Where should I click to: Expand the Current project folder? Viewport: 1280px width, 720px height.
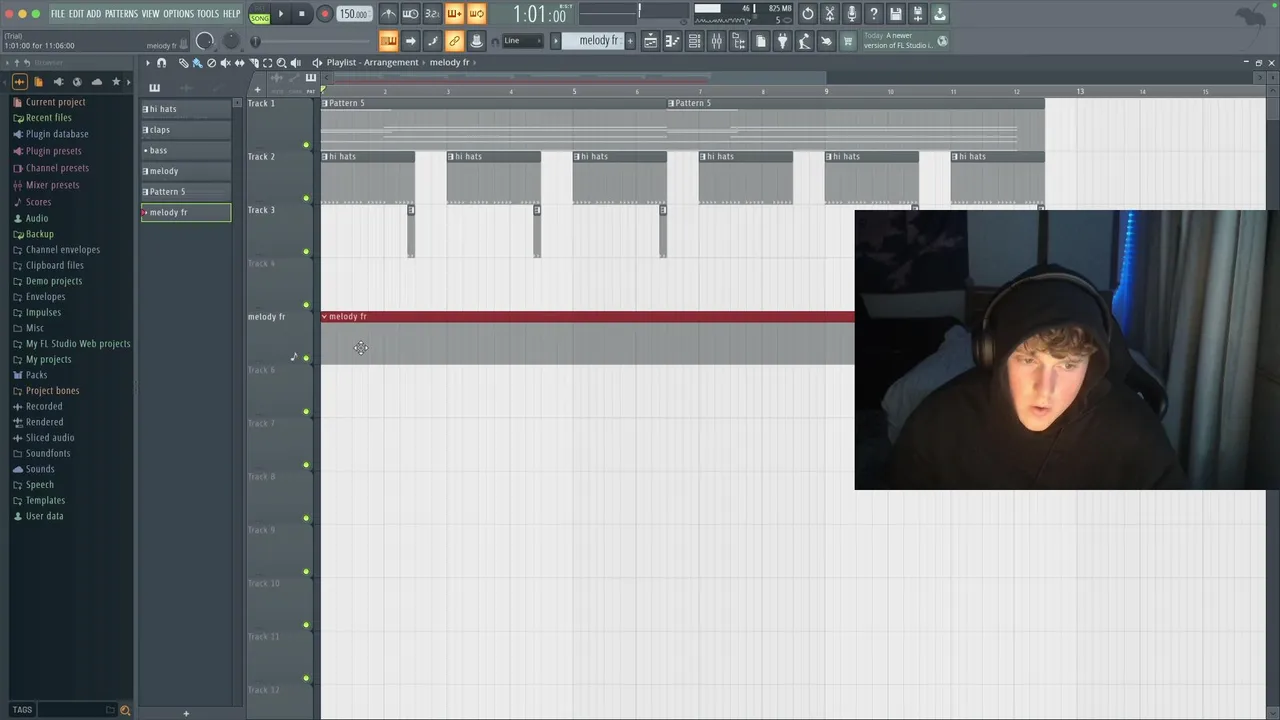coord(55,102)
